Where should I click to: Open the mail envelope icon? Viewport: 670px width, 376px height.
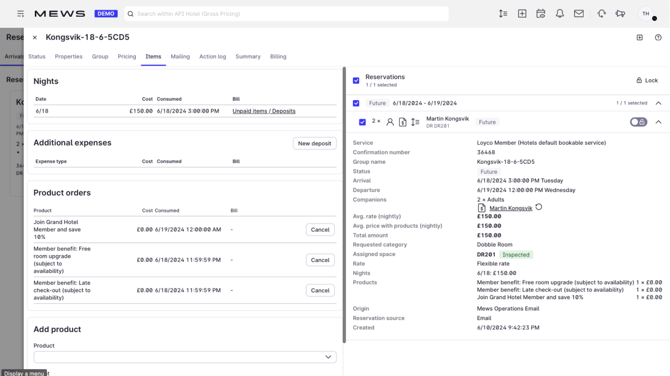point(579,14)
